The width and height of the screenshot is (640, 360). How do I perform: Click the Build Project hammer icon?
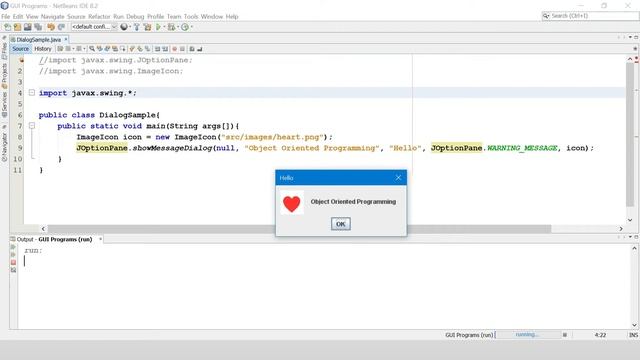136,27
